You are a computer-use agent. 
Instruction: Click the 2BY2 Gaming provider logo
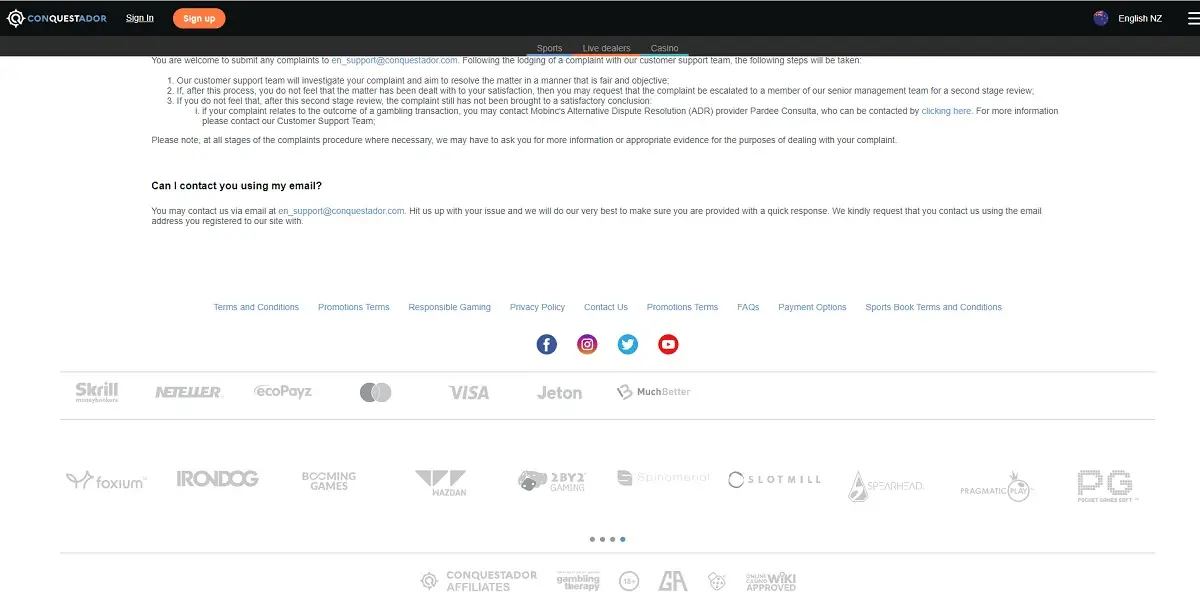pos(551,481)
